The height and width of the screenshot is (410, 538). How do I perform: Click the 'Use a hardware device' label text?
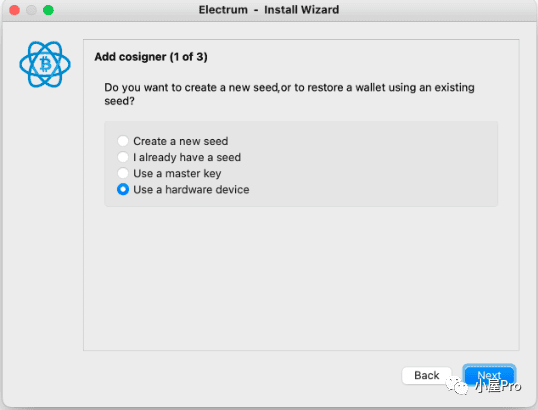tap(191, 190)
